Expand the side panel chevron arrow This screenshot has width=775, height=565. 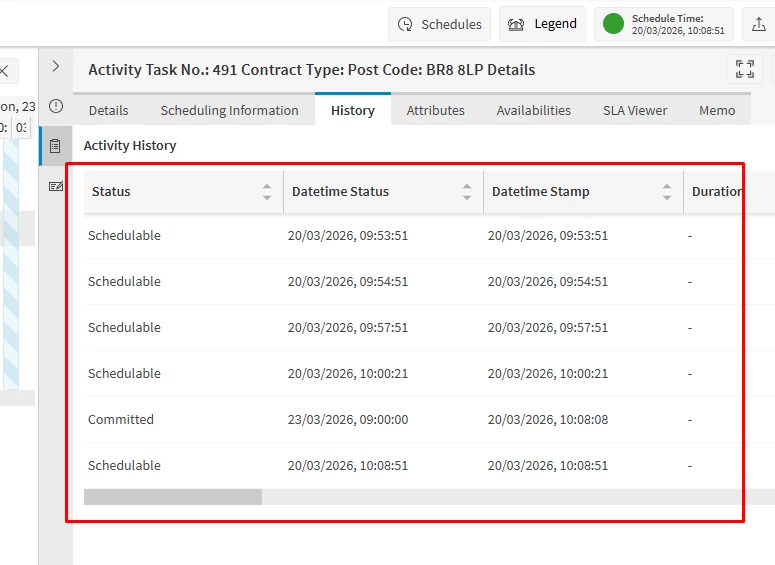[x=56, y=66]
